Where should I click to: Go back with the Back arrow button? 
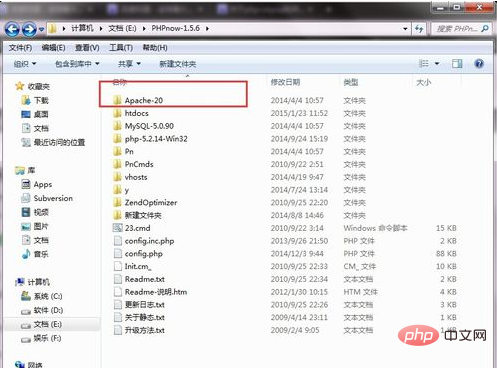[12, 29]
